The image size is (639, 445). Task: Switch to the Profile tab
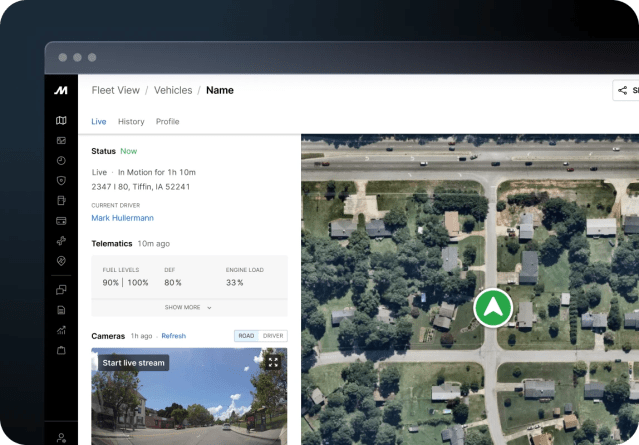167,121
